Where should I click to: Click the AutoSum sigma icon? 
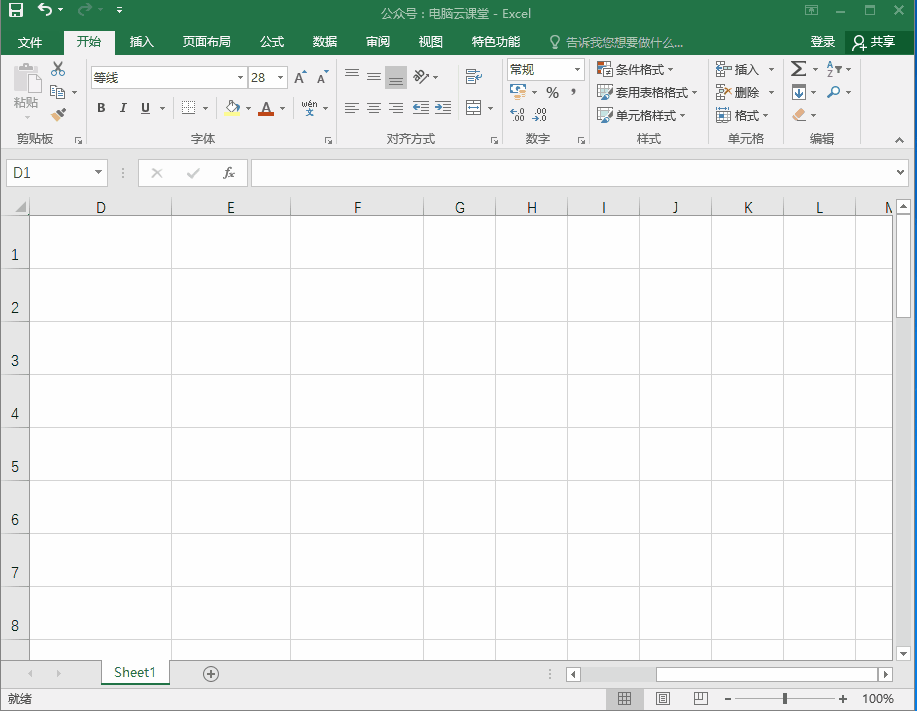coord(798,69)
